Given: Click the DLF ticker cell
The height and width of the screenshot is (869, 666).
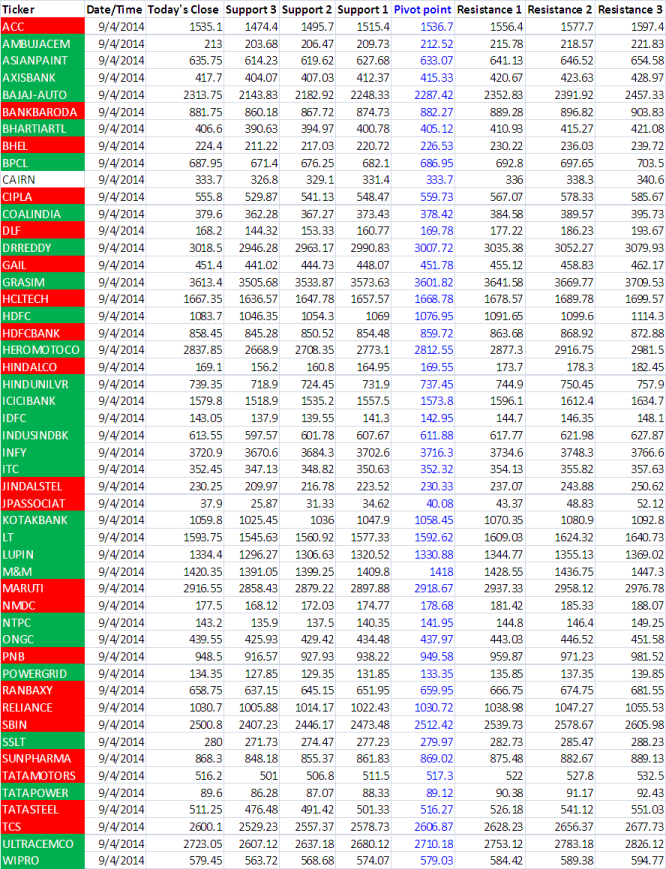Looking at the screenshot, I should (x=43, y=231).
